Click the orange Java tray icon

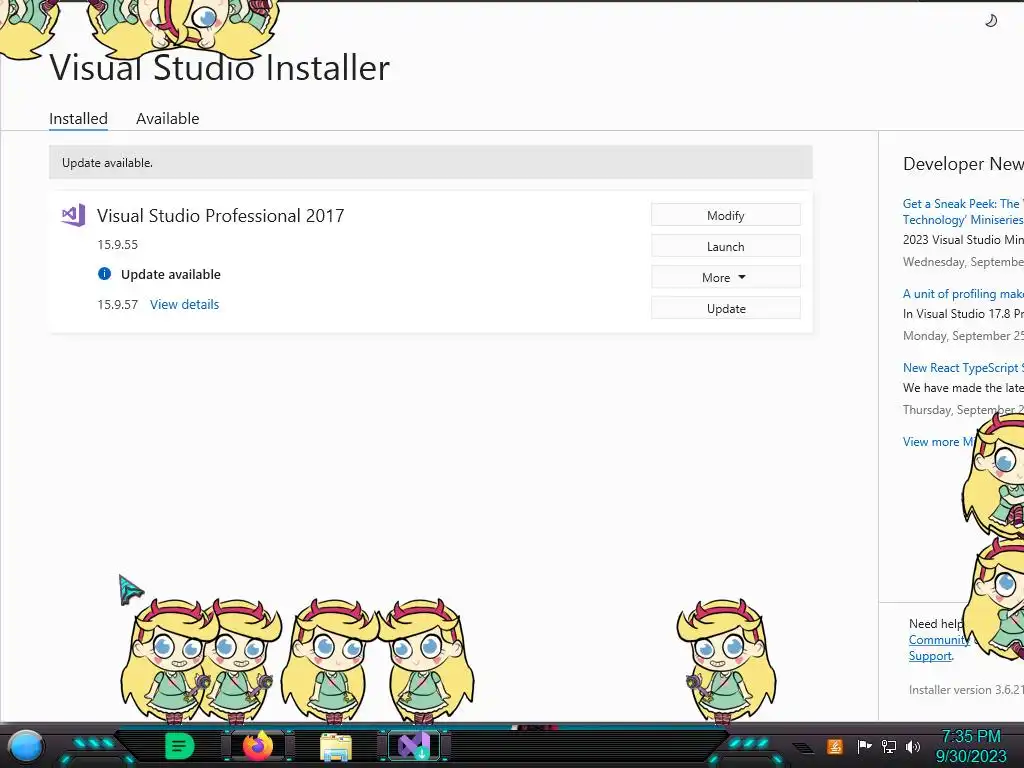[835, 746]
